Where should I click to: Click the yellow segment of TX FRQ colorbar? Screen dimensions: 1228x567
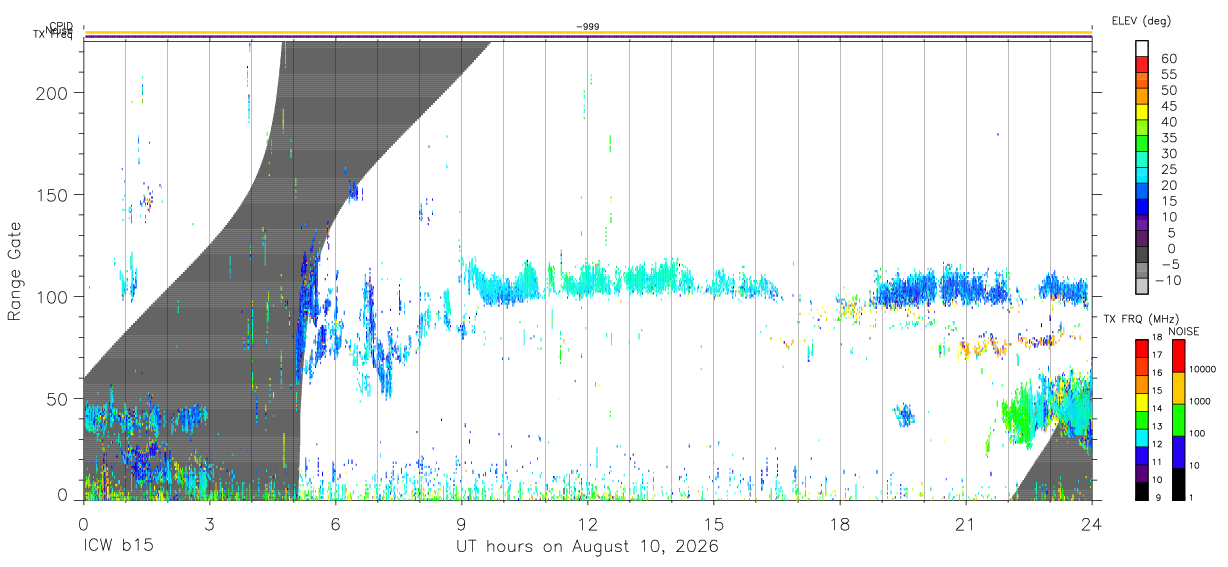click(1142, 402)
